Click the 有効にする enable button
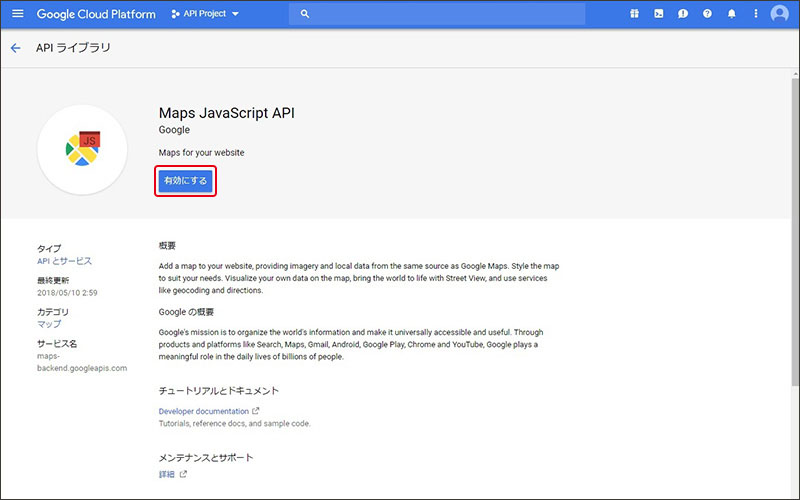800x500 pixels. (185, 181)
